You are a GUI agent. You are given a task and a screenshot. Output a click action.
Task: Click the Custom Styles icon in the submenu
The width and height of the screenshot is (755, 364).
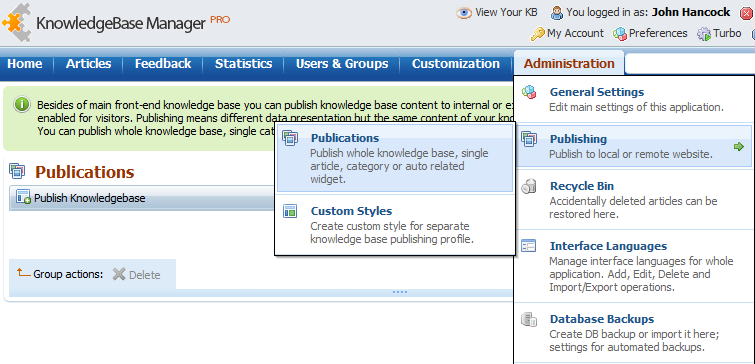tap(290, 211)
